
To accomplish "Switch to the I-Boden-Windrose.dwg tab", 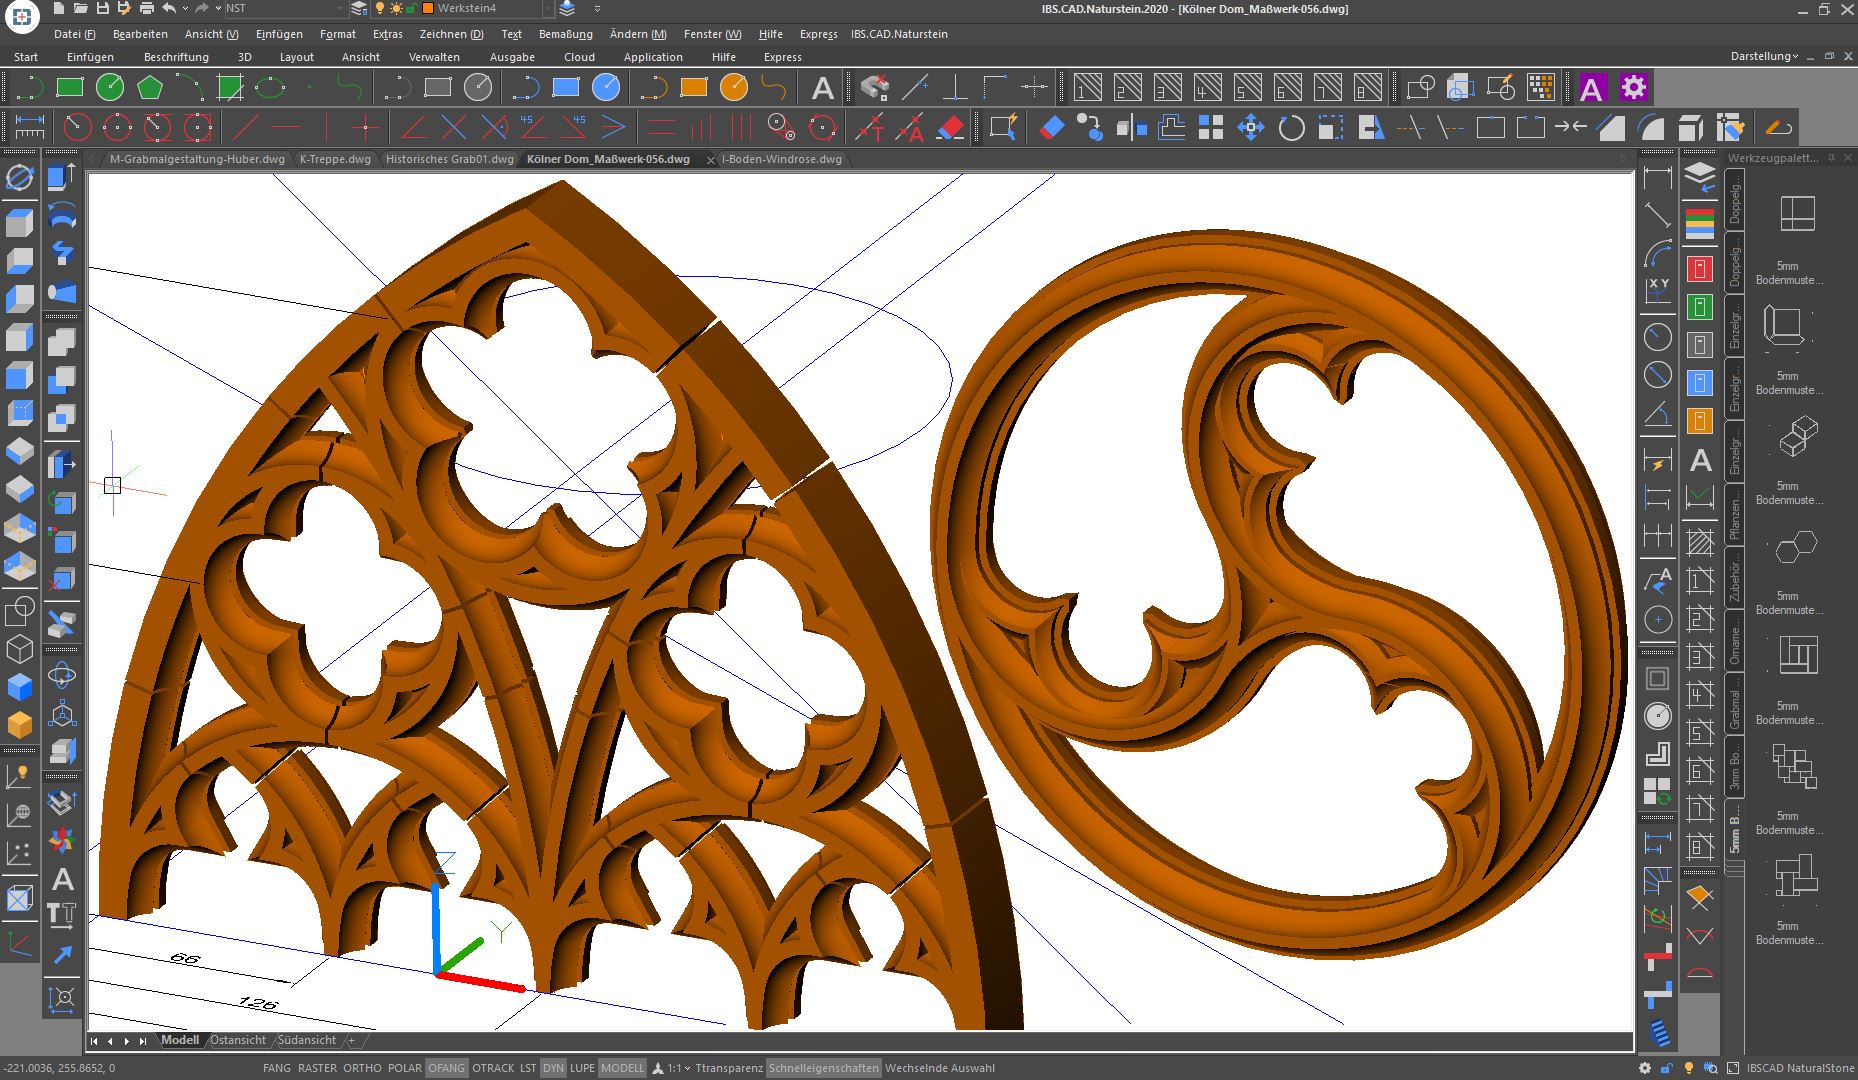I will tap(781, 159).
